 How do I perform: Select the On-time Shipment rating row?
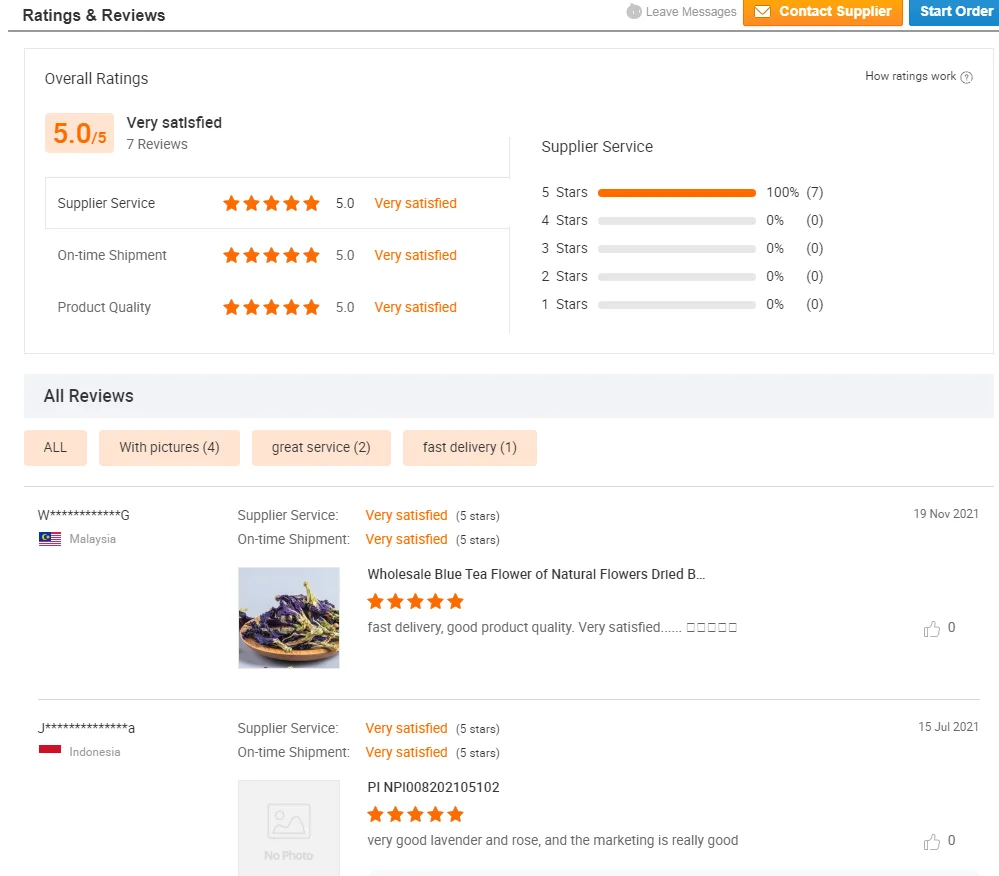click(x=277, y=255)
